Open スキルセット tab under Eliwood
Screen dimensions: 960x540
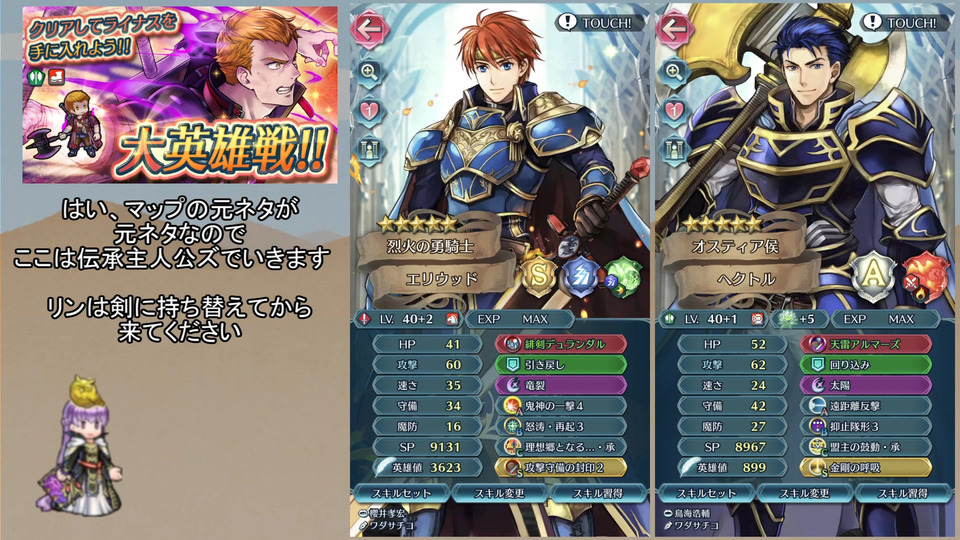401,493
